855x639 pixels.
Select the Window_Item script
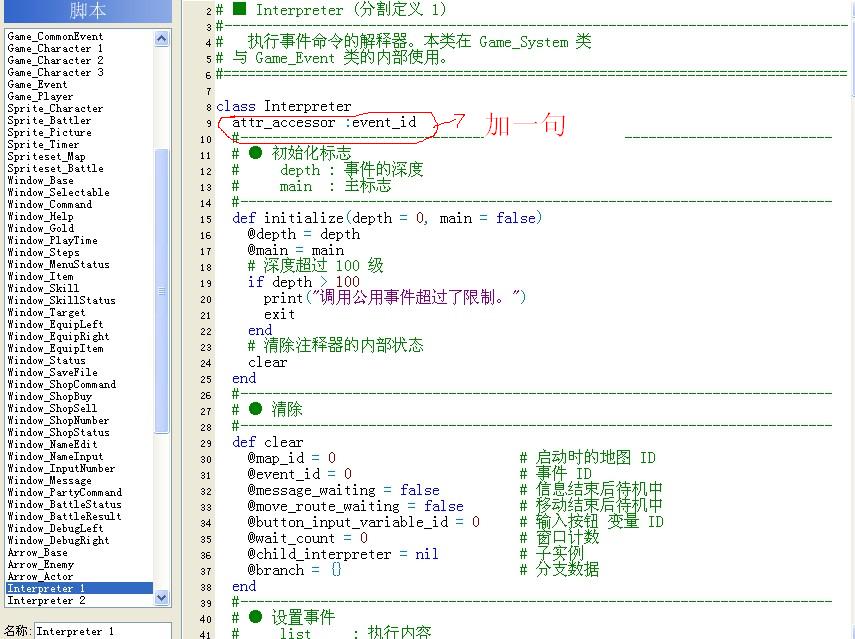[x=40, y=276]
